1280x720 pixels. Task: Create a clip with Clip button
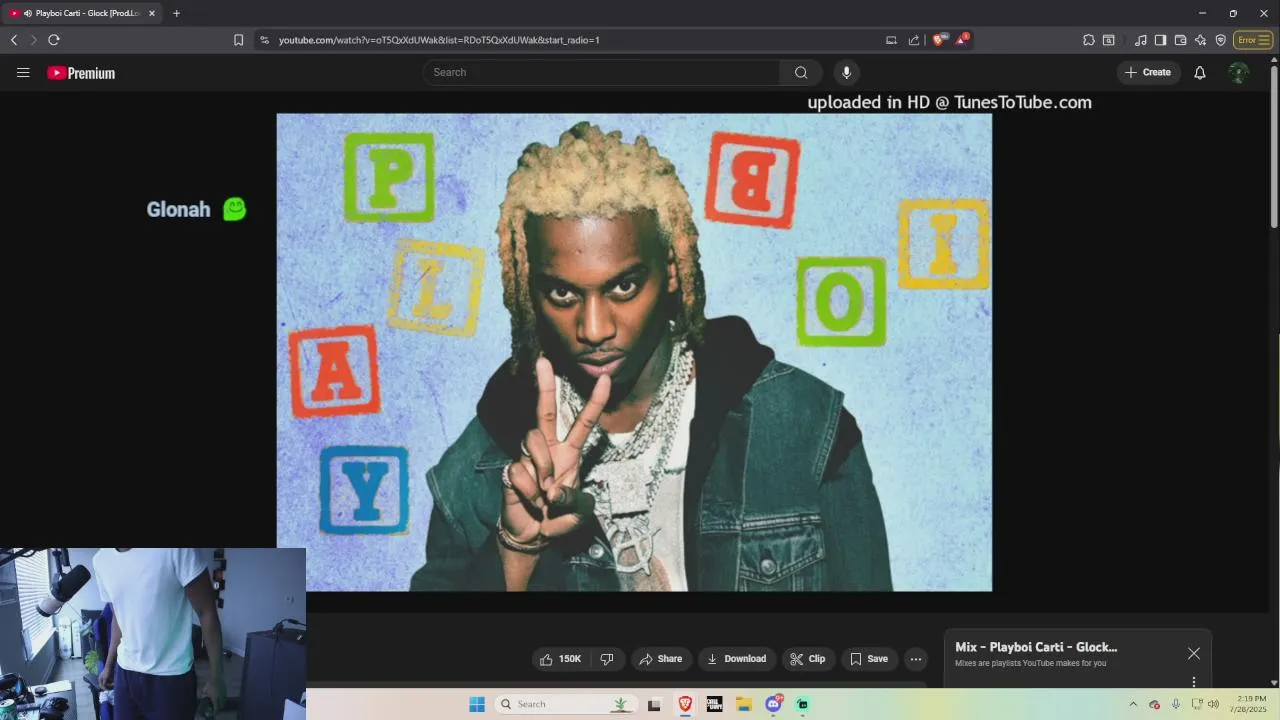(807, 659)
